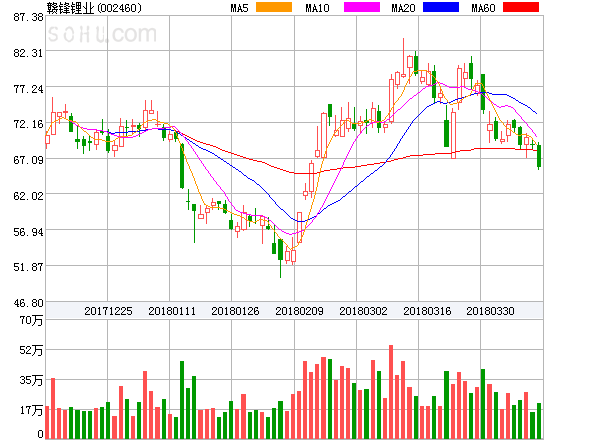Click the MA60 legend label
The image size is (600, 440).
tap(483, 8)
